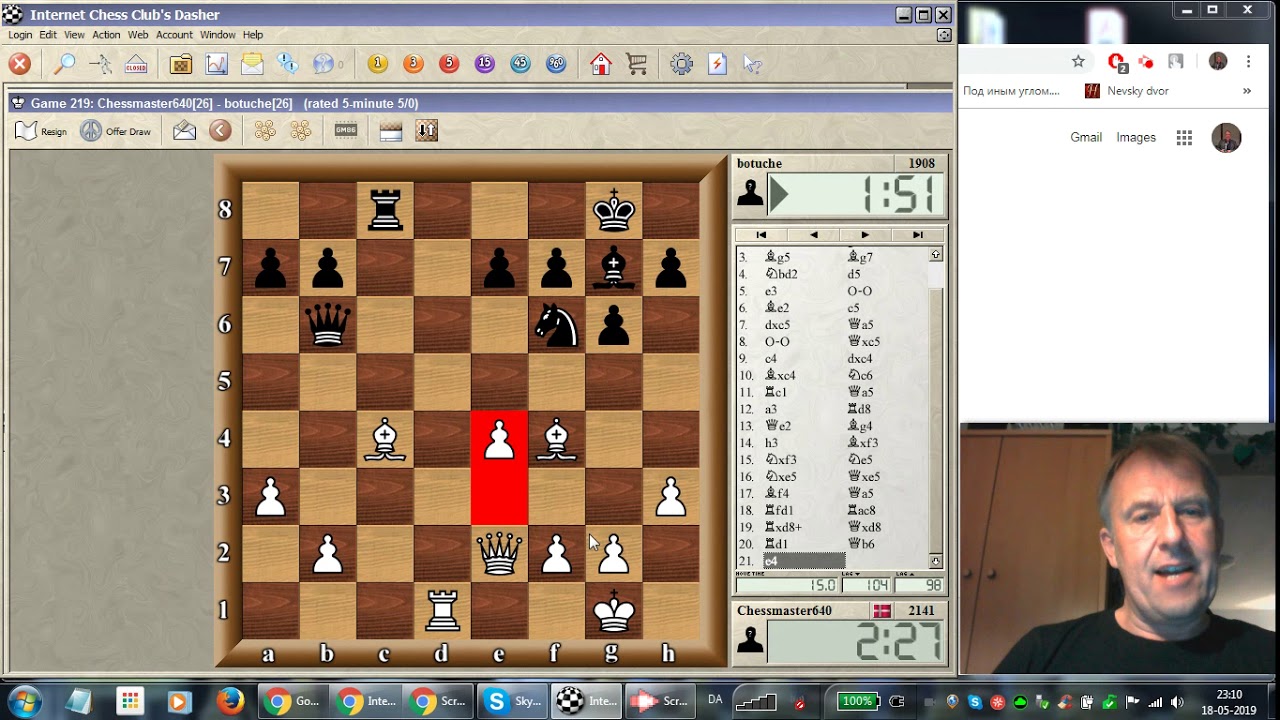
Task: Click the cursor question-mark help icon
Action: (753, 64)
